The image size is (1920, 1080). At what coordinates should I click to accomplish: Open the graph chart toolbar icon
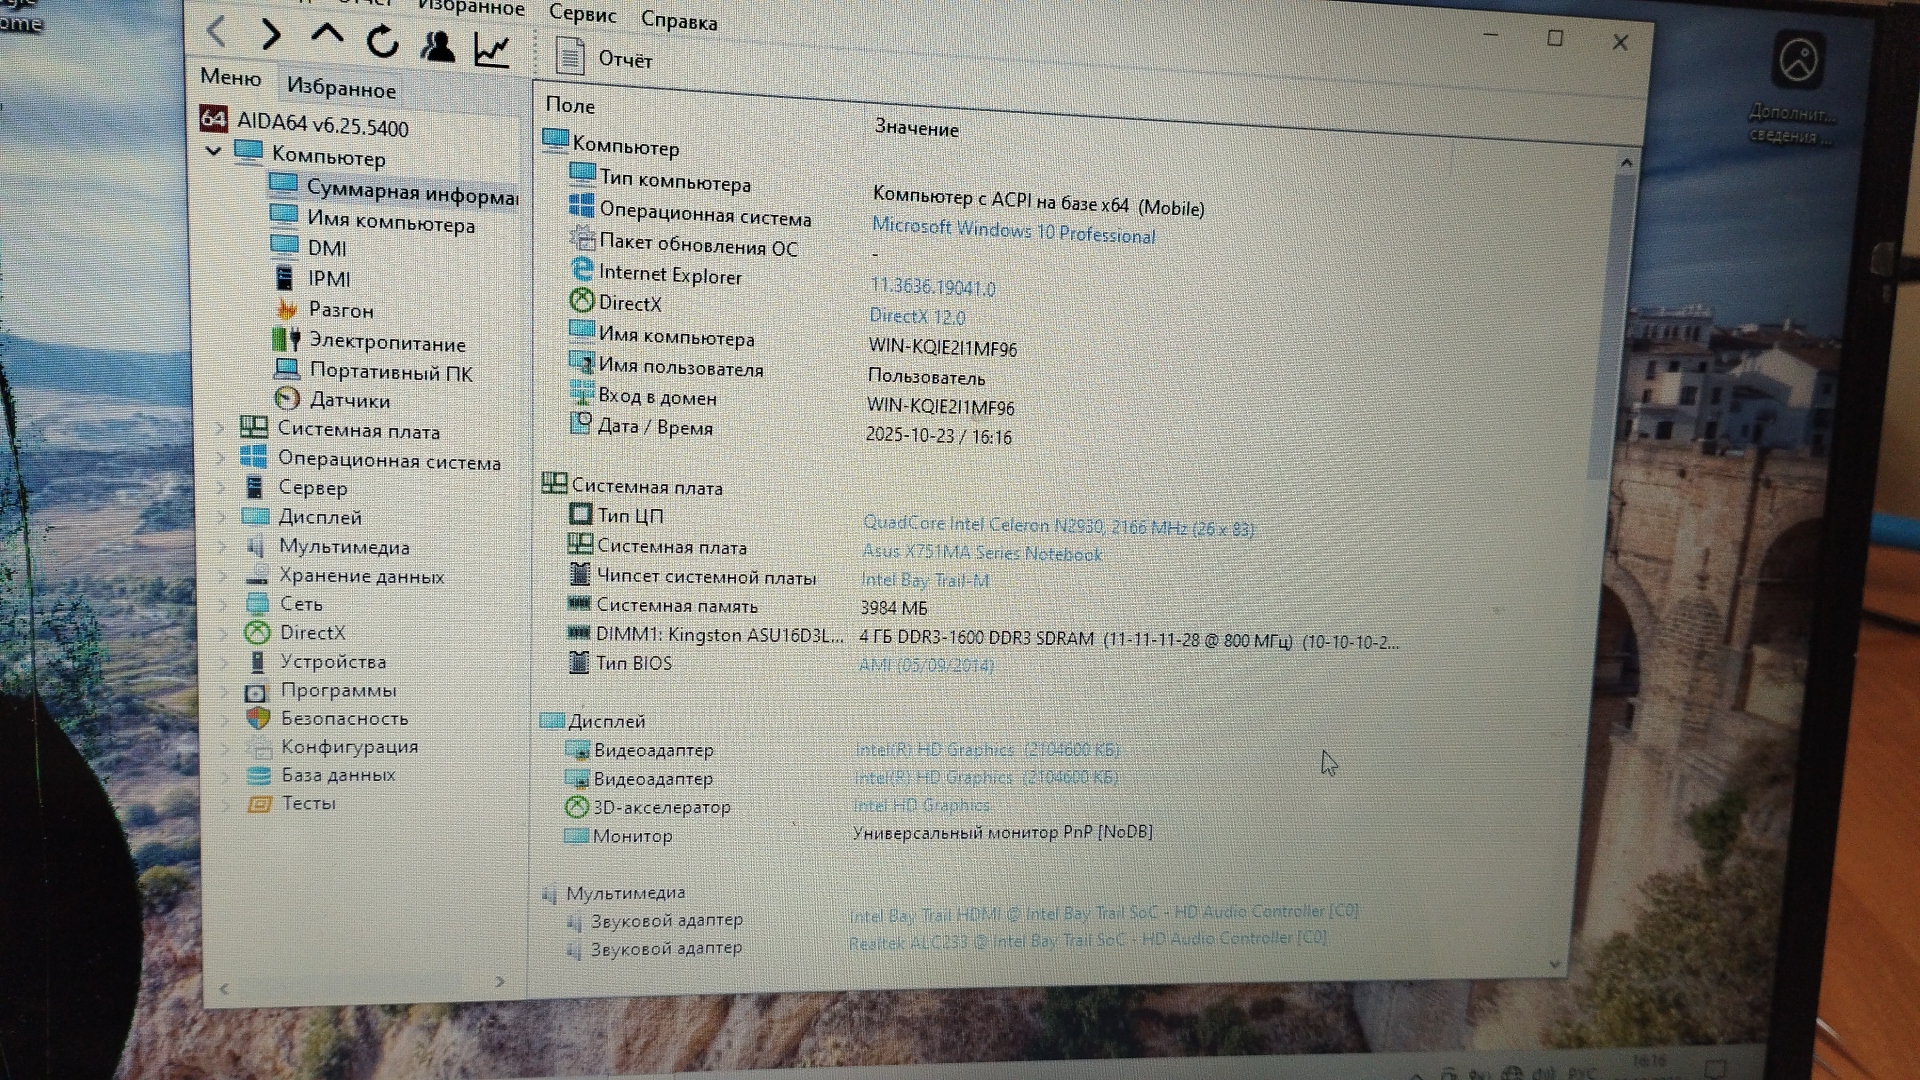492,50
